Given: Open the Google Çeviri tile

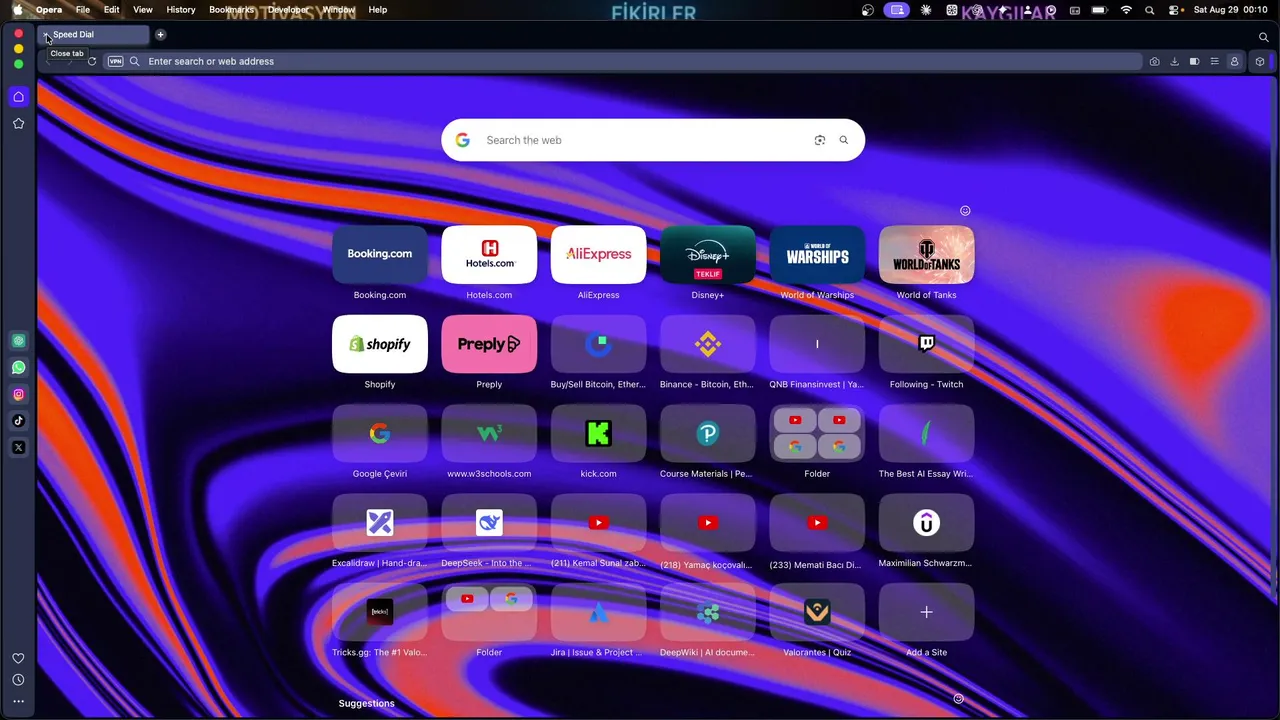Looking at the screenshot, I should pyautogui.click(x=380, y=433).
